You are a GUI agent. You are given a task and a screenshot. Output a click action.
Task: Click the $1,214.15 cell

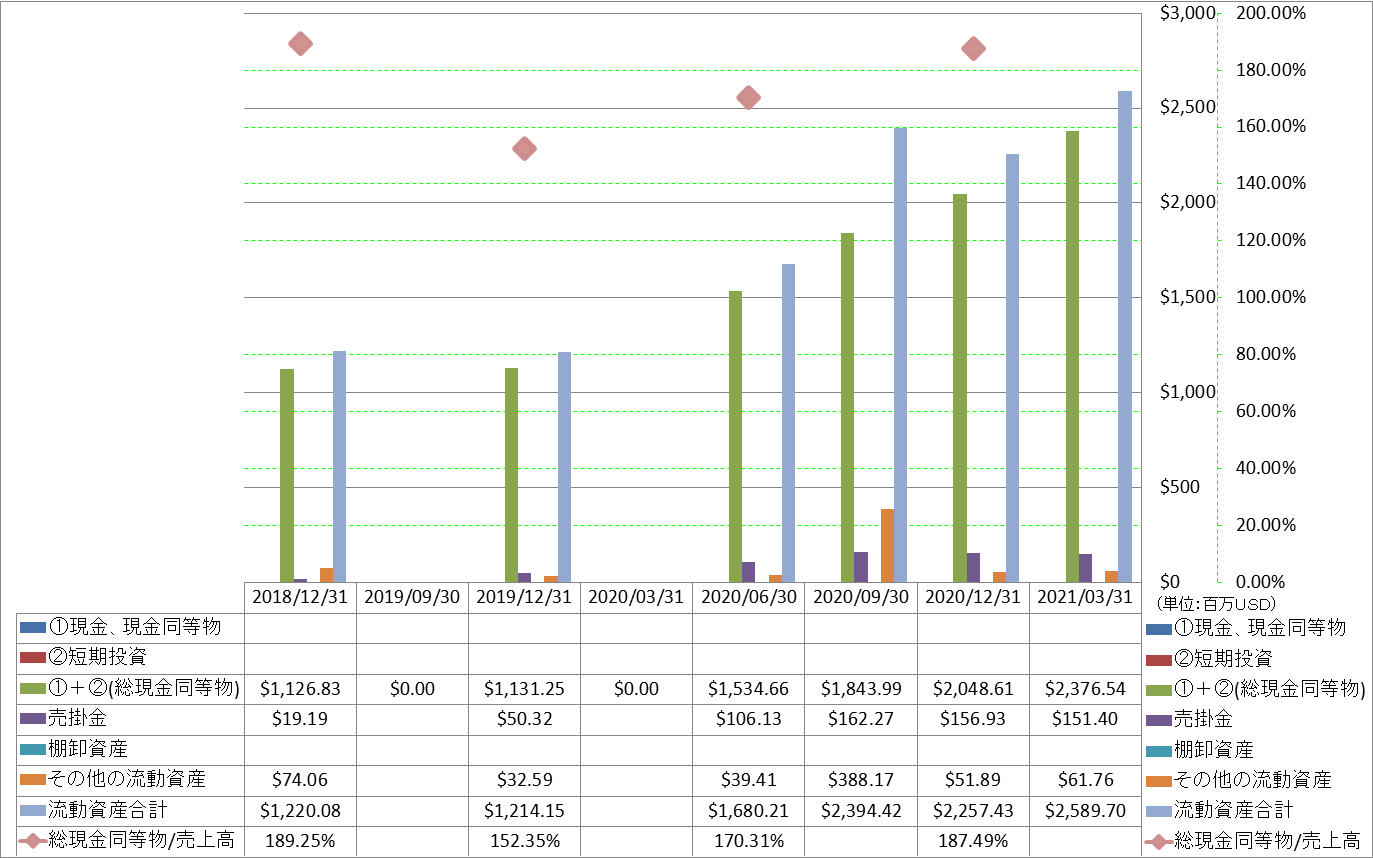click(524, 811)
